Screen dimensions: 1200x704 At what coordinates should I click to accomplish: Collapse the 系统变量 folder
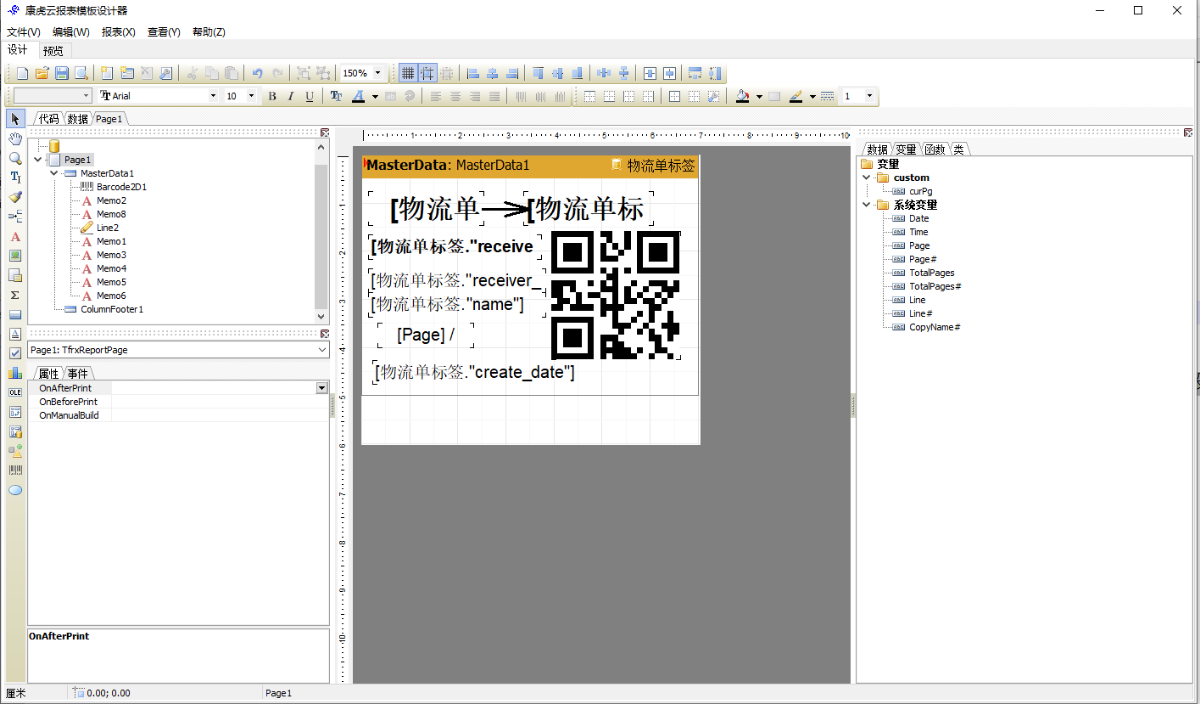[866, 205]
